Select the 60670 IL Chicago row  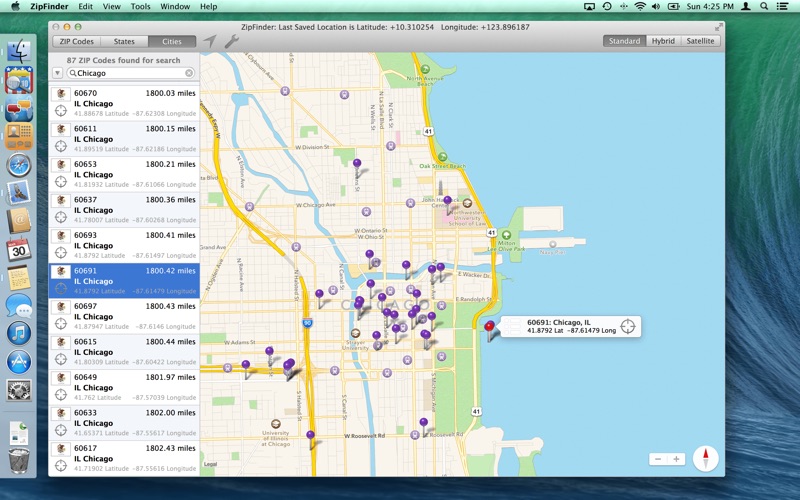point(124,103)
